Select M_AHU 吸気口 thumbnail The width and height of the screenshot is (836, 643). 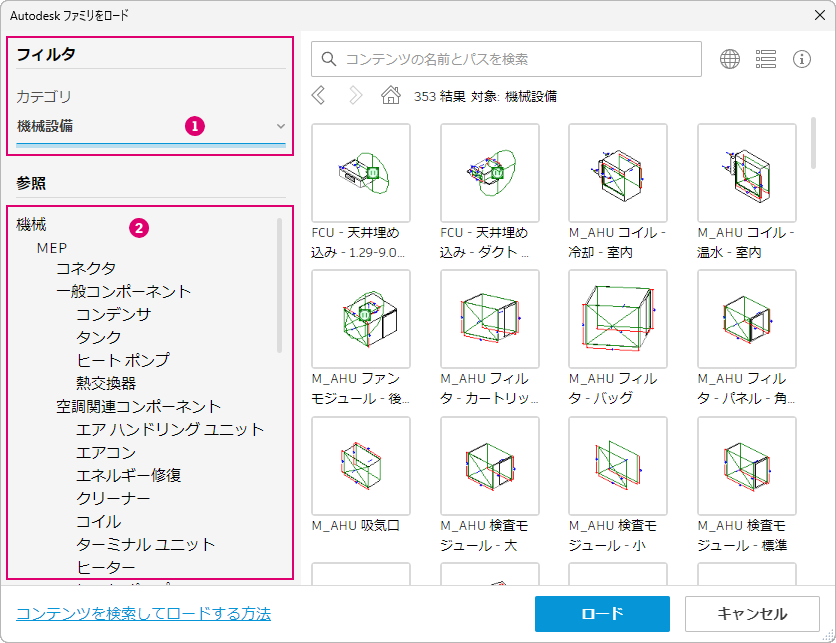click(x=361, y=466)
